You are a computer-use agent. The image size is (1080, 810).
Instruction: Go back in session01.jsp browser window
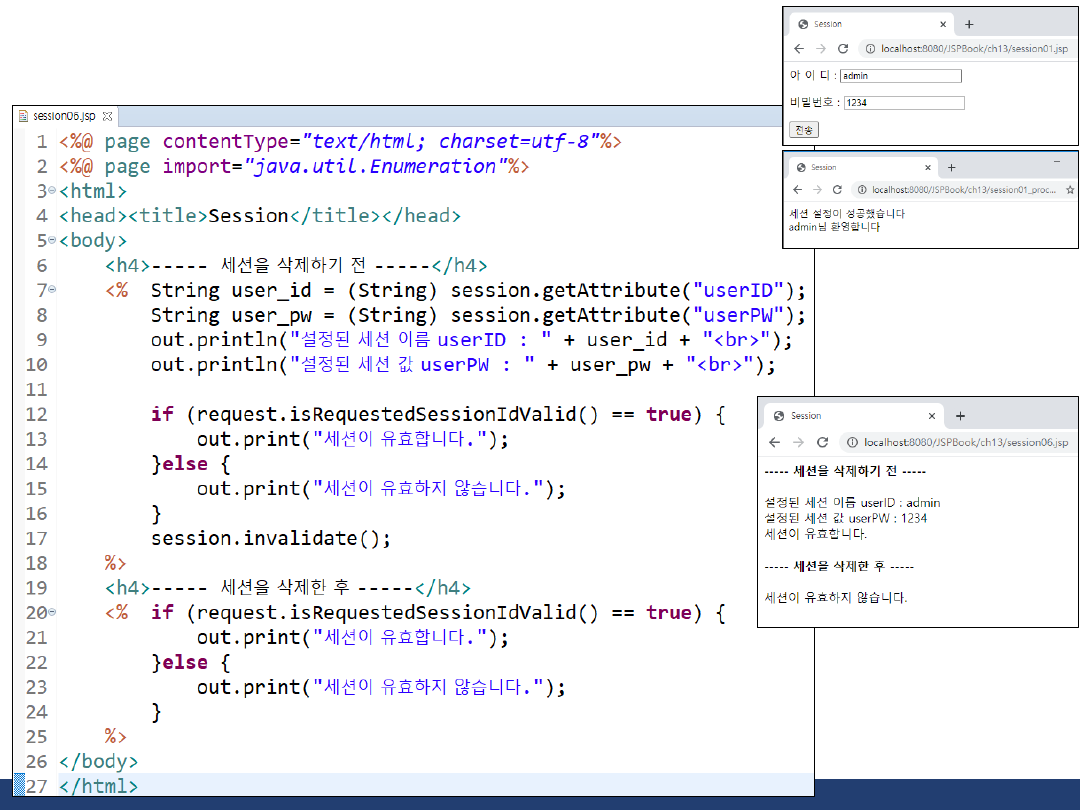[799, 48]
